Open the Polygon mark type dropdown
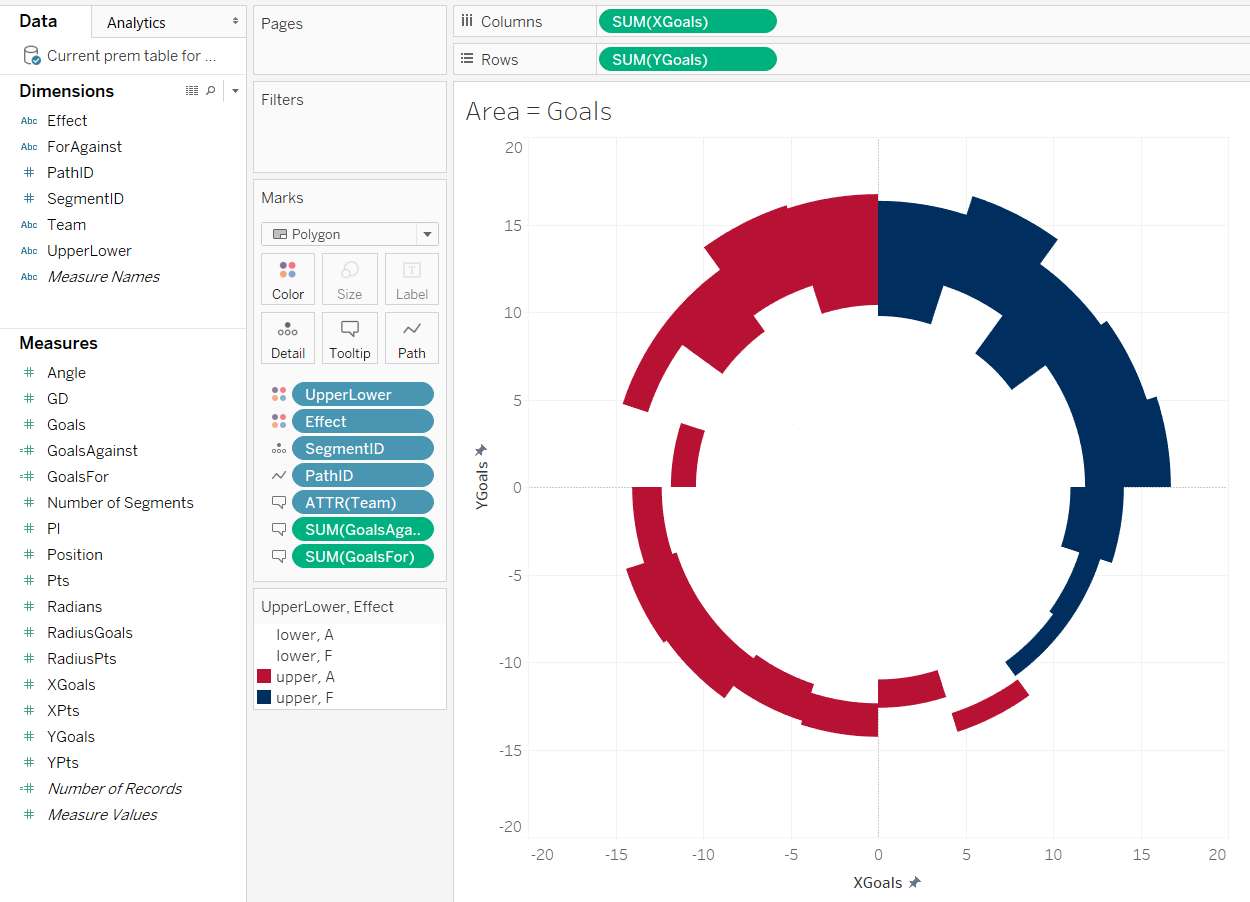 coord(350,234)
